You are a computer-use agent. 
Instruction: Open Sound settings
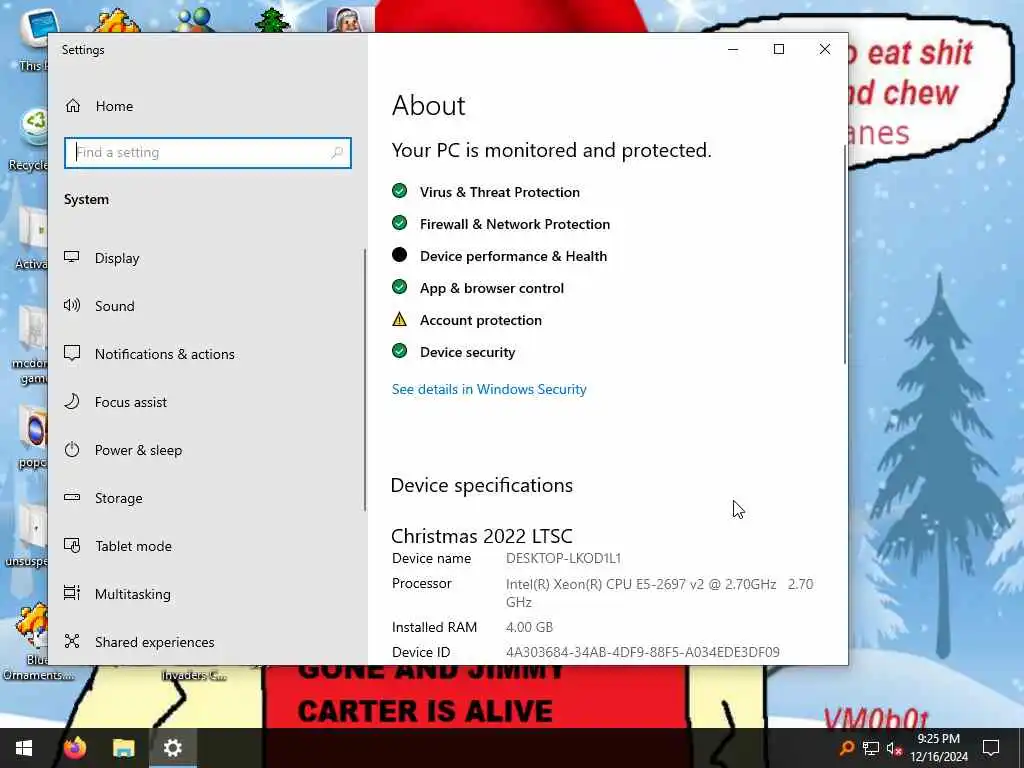click(x=208, y=306)
